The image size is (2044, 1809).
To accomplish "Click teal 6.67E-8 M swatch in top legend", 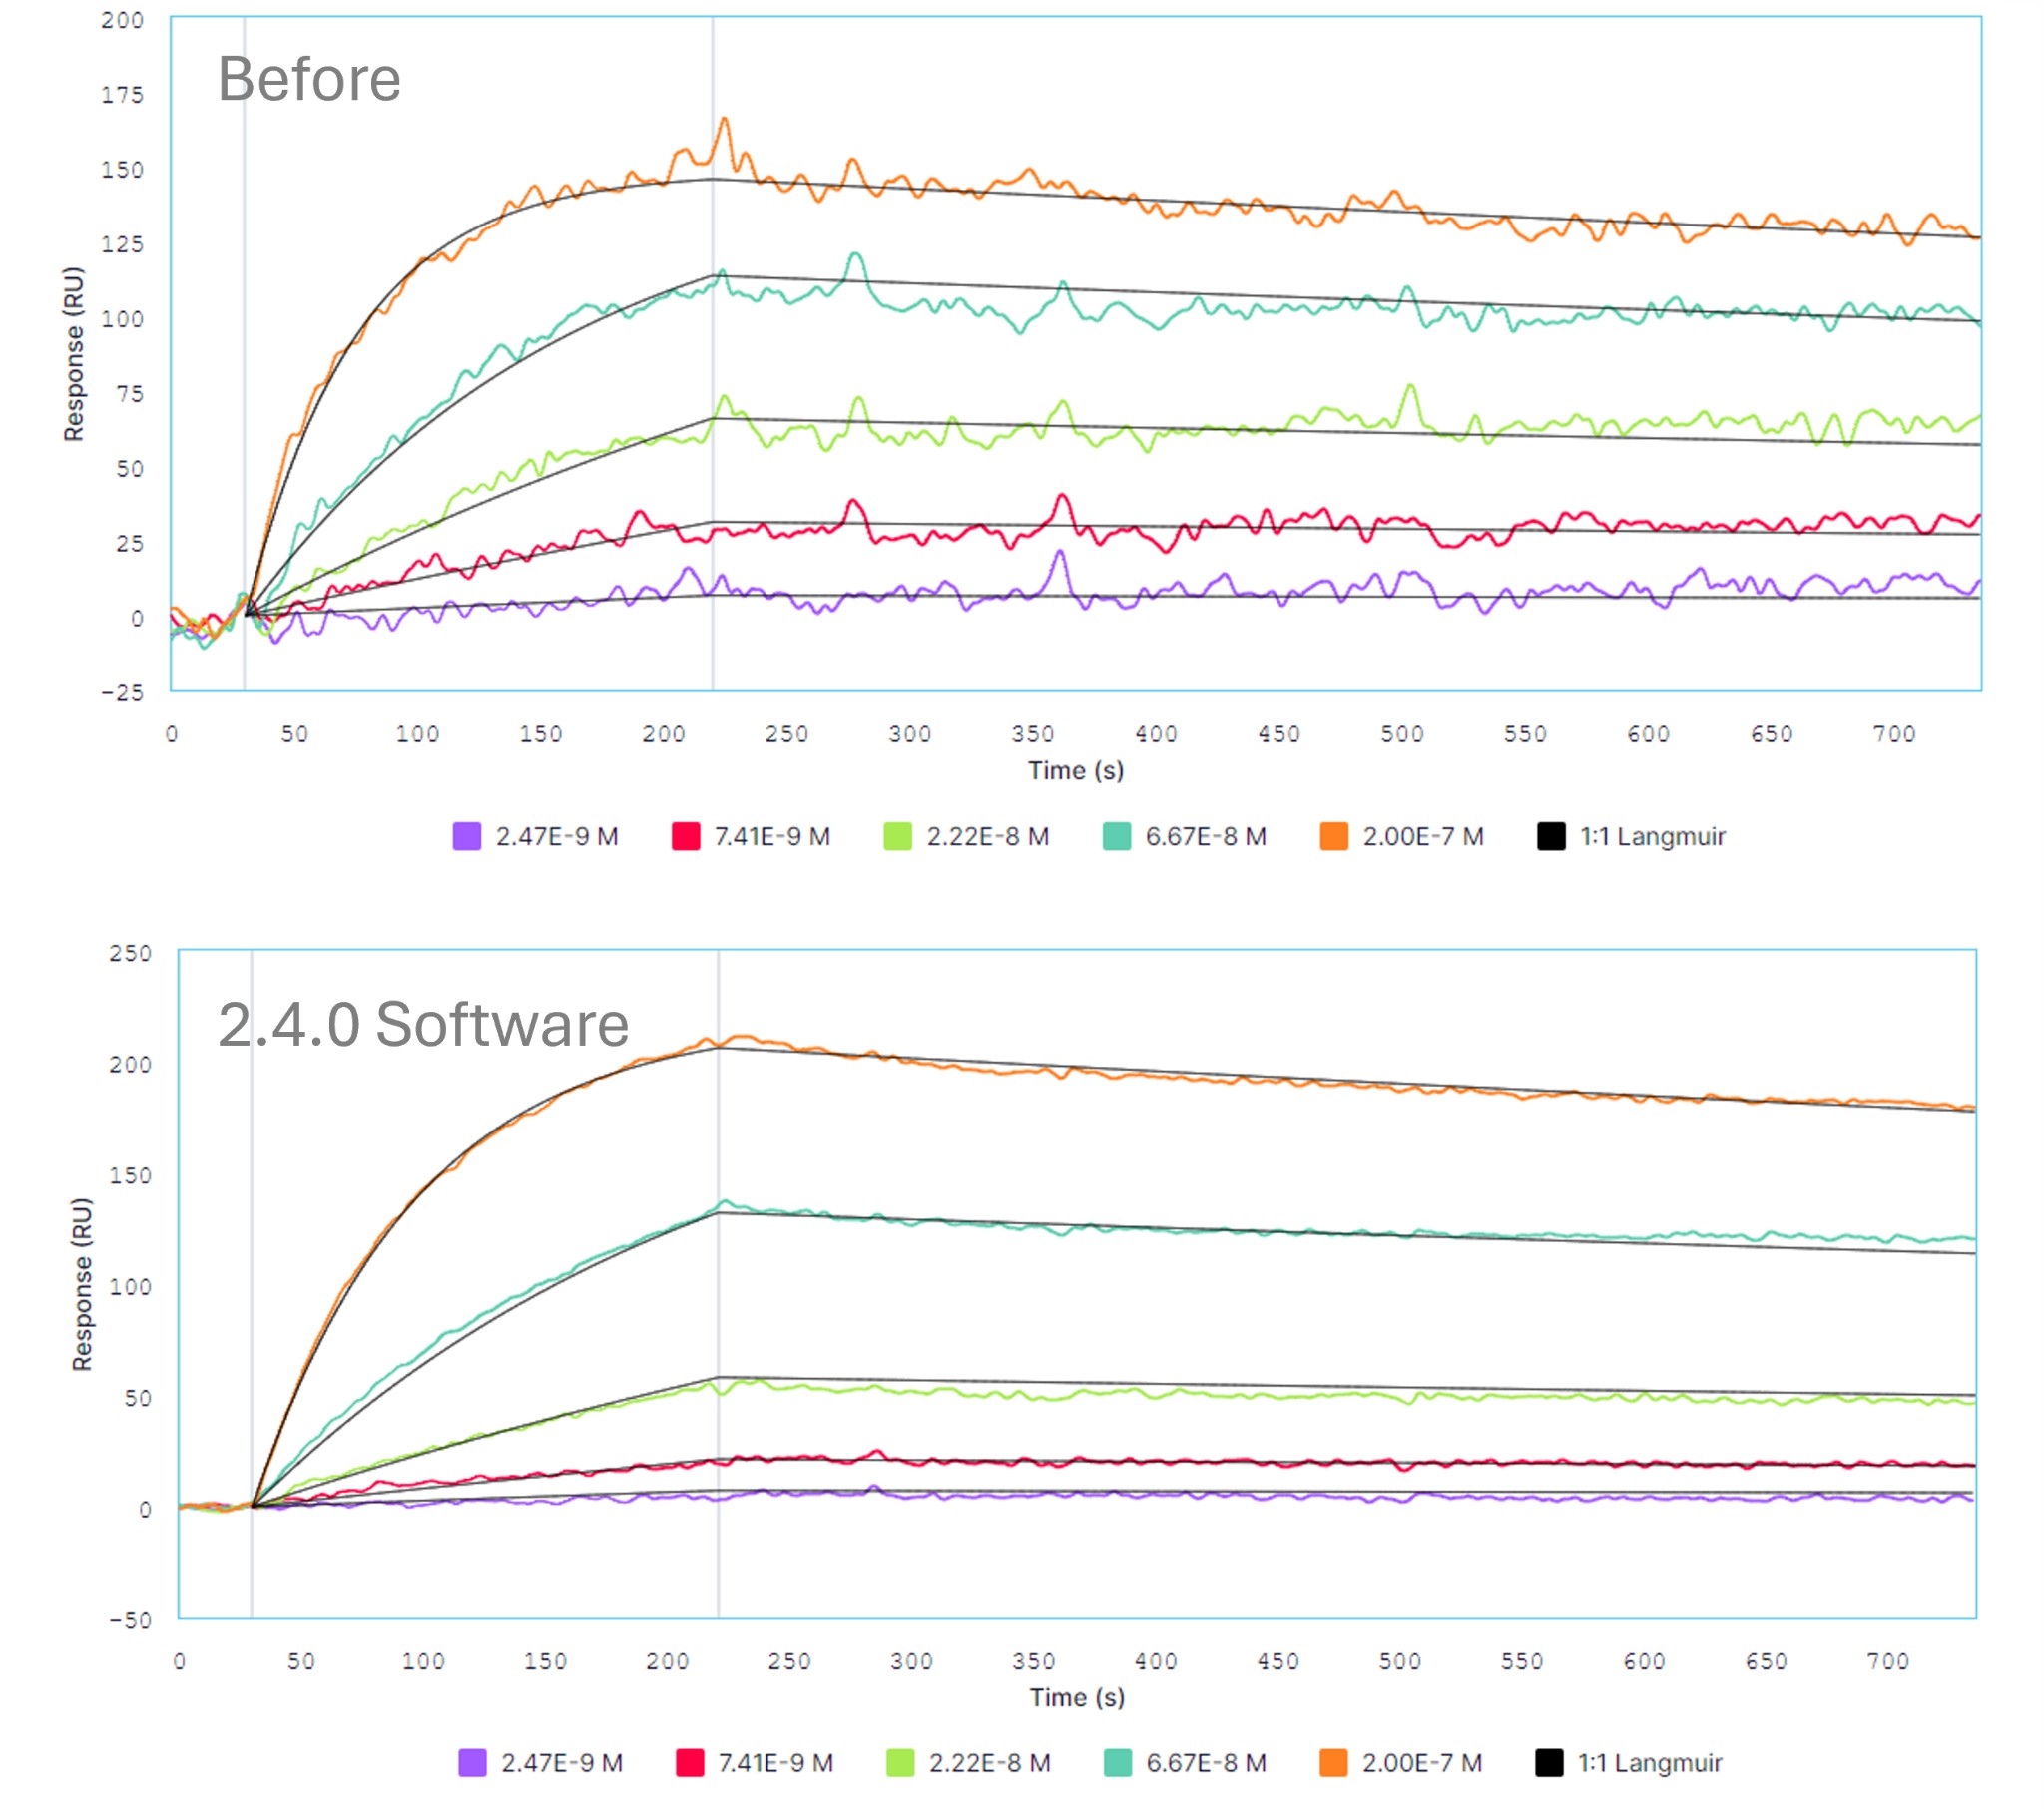I will tap(1117, 836).
